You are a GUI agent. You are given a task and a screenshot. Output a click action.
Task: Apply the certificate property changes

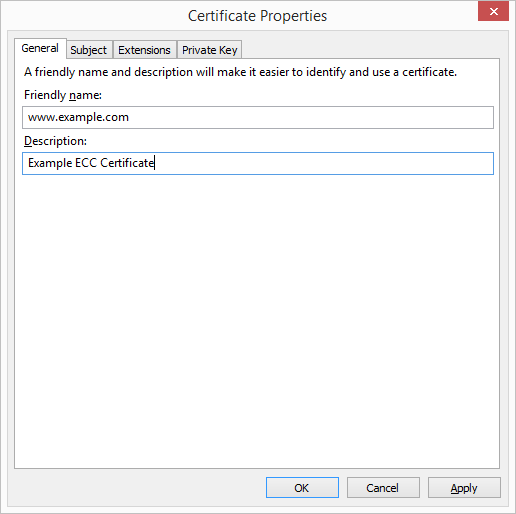464,488
